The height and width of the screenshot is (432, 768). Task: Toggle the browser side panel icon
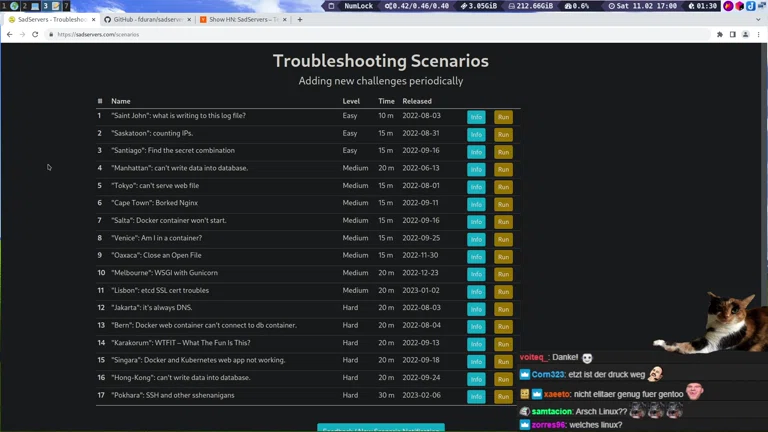click(733, 34)
